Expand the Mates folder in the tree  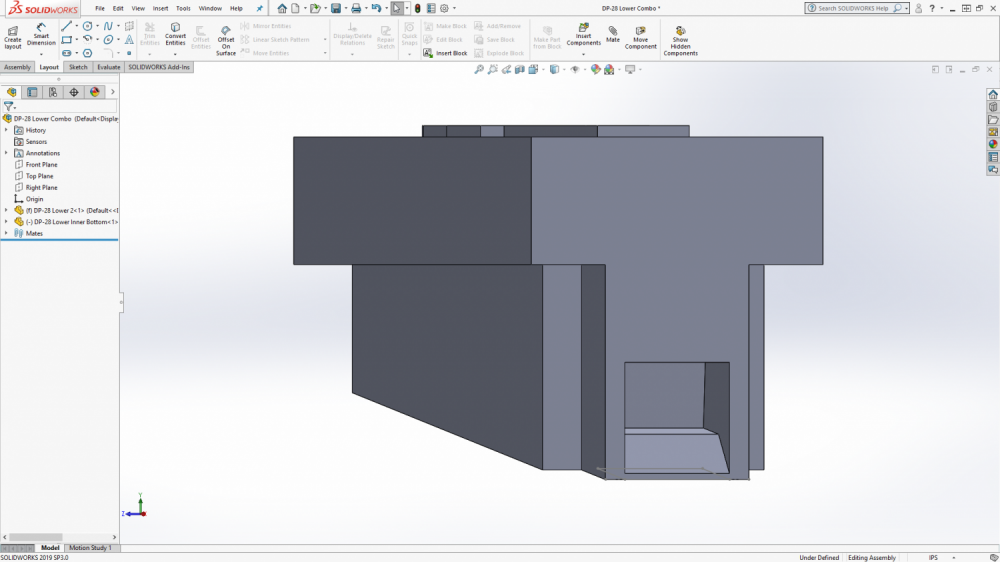point(6,233)
